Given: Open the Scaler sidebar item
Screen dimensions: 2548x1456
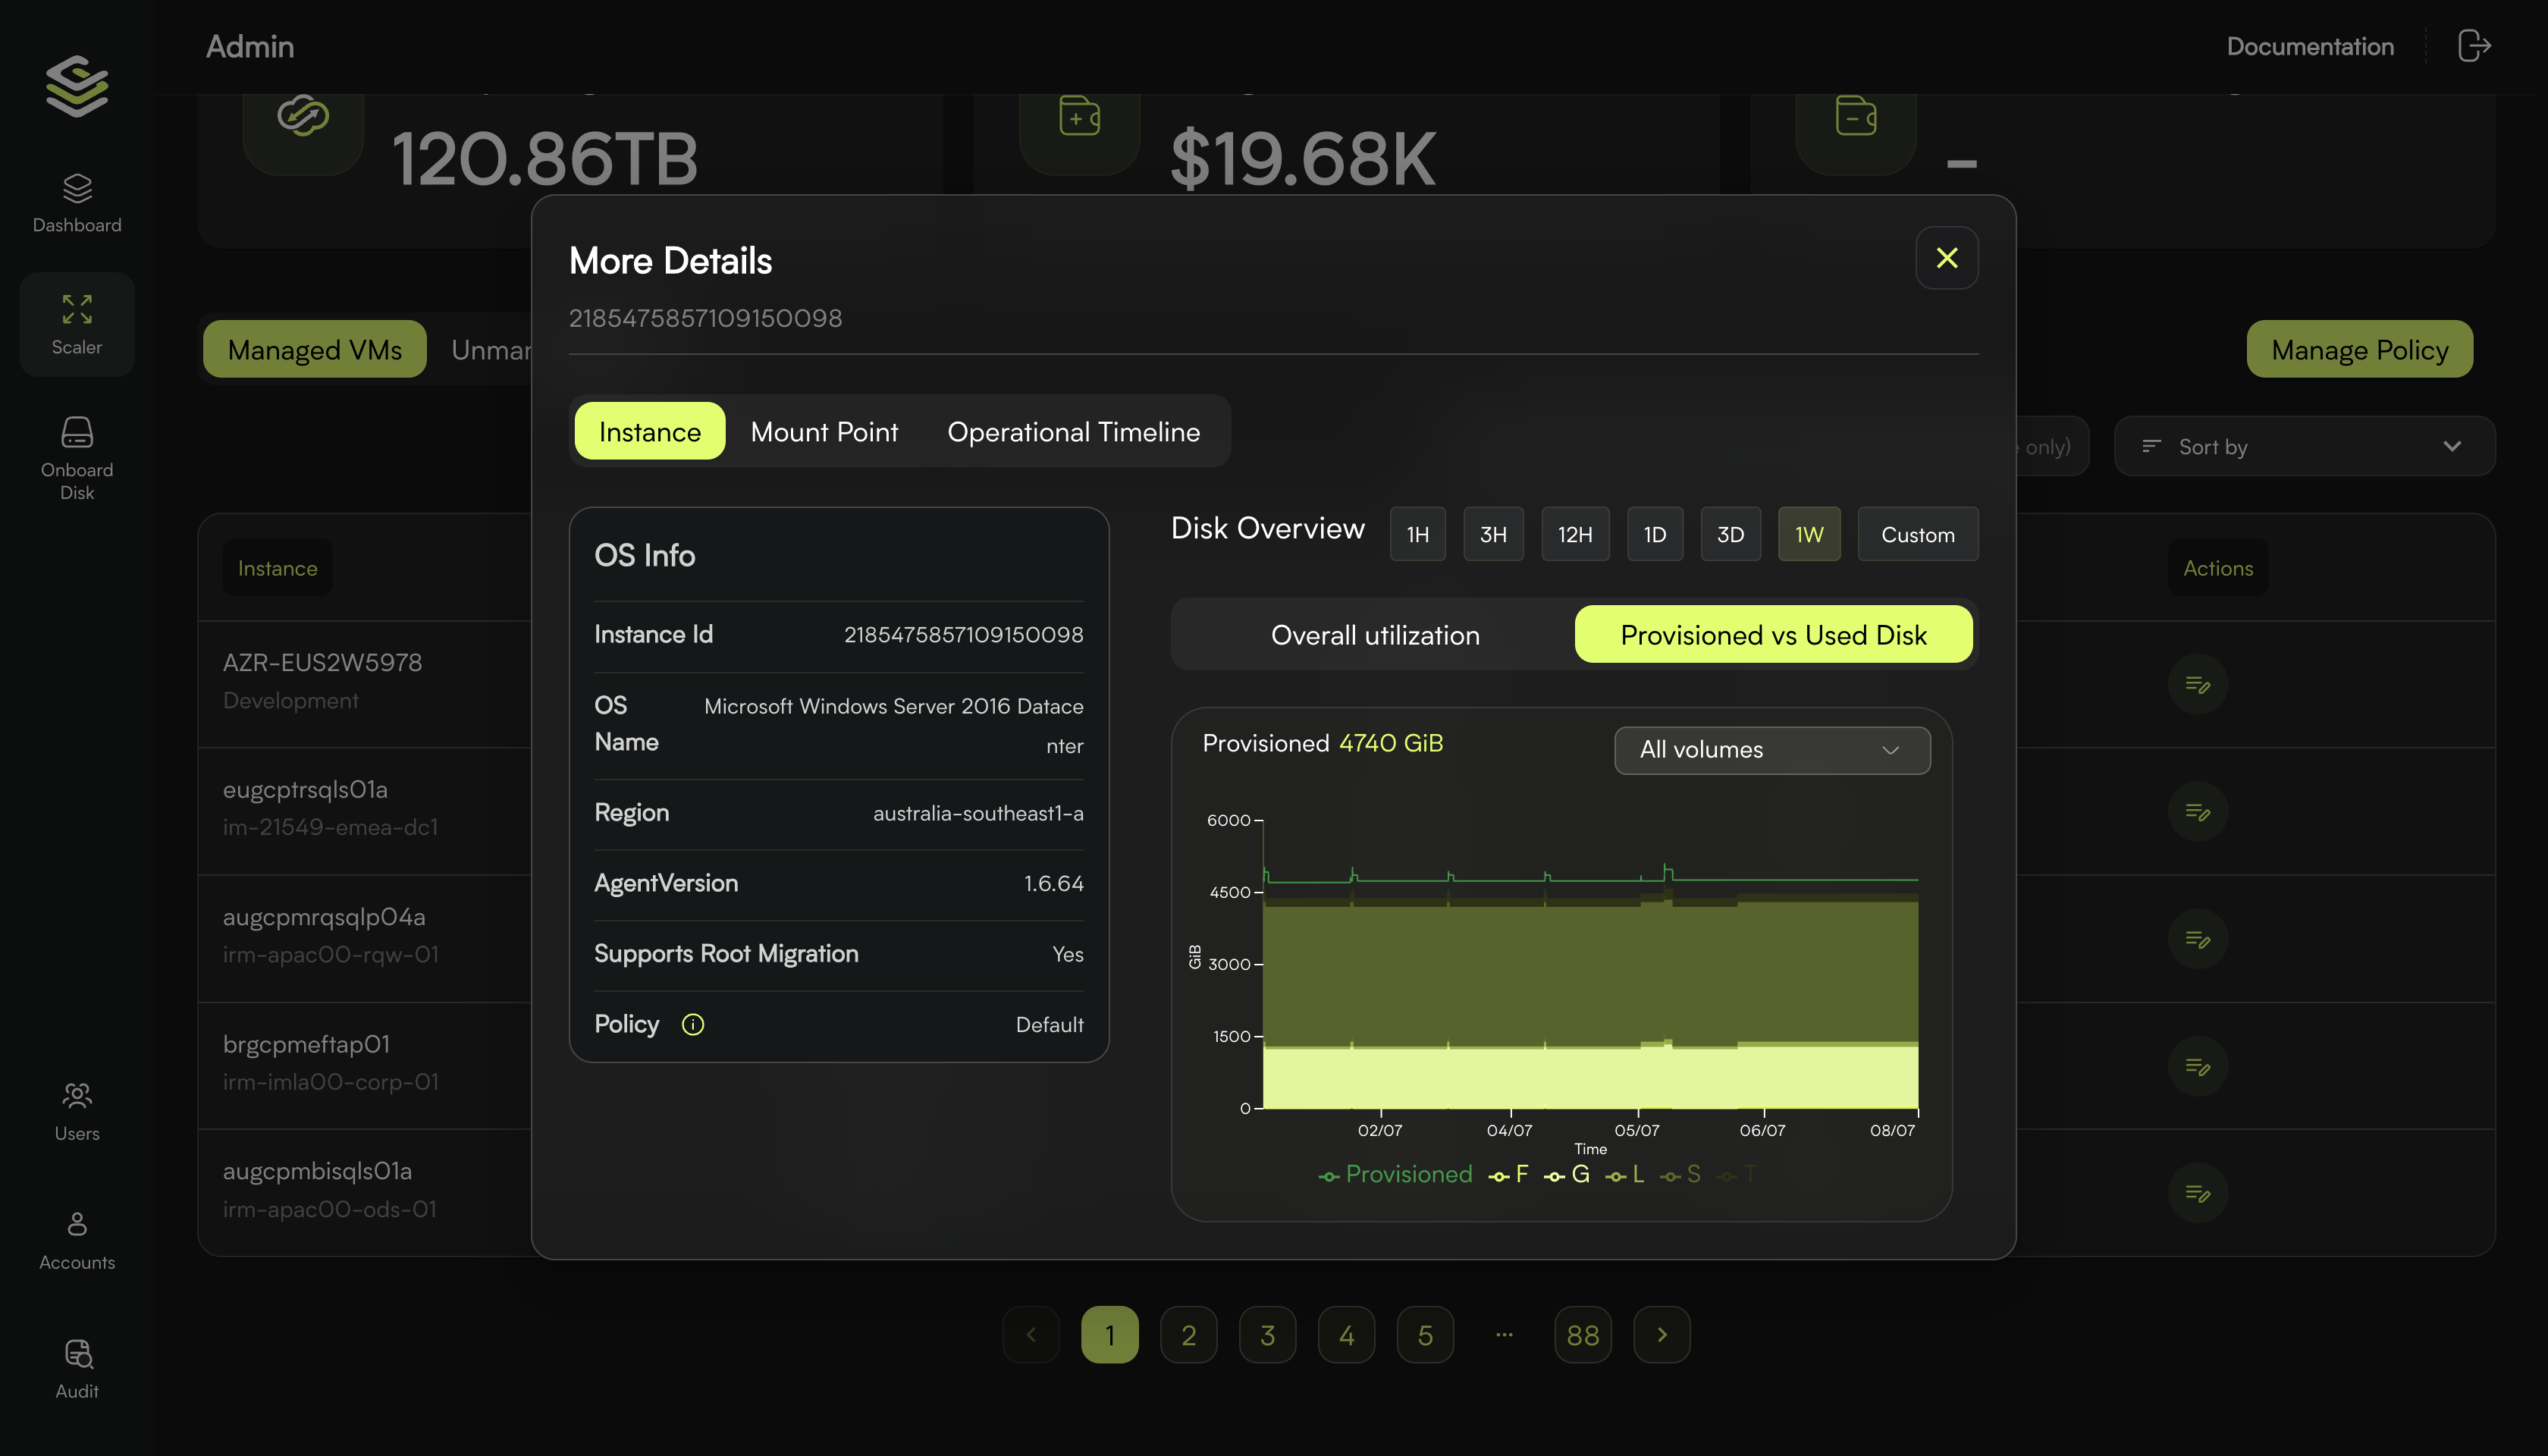Looking at the screenshot, I should point(77,325).
